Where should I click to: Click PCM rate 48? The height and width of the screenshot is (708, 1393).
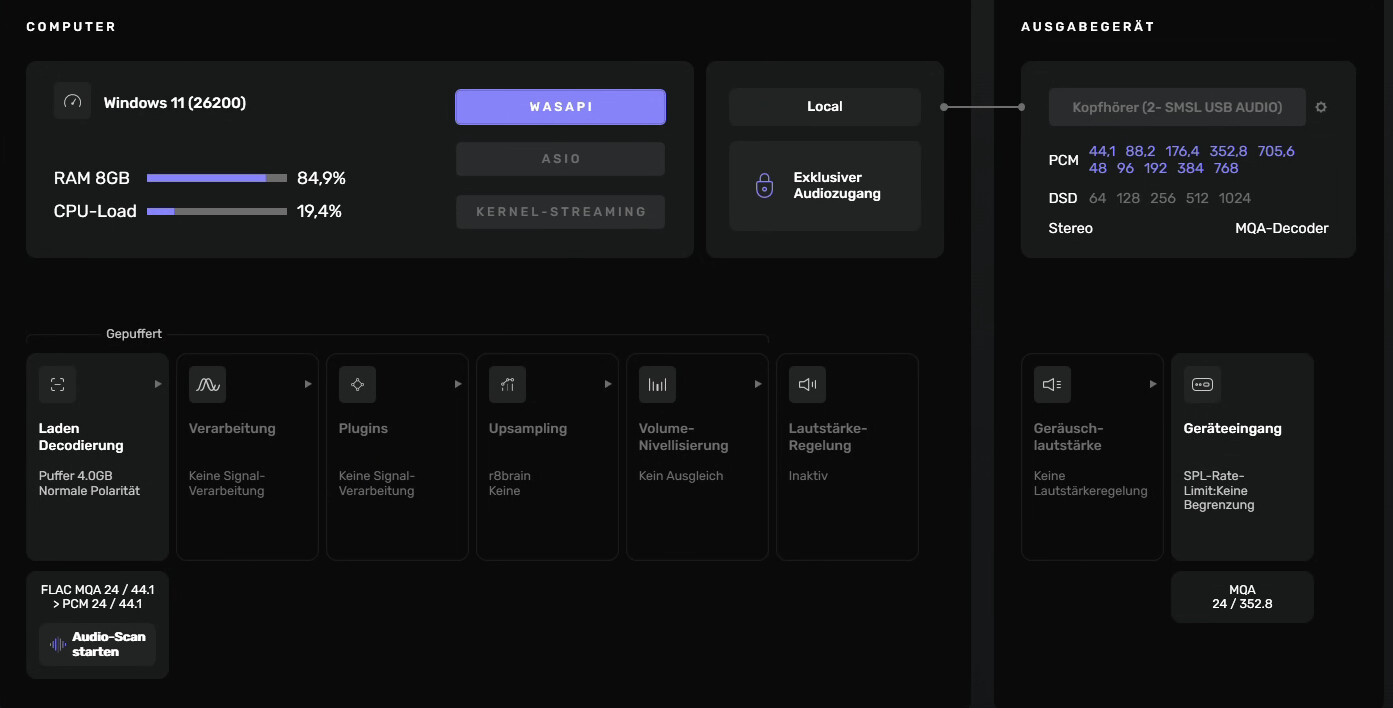pyautogui.click(x=1098, y=168)
